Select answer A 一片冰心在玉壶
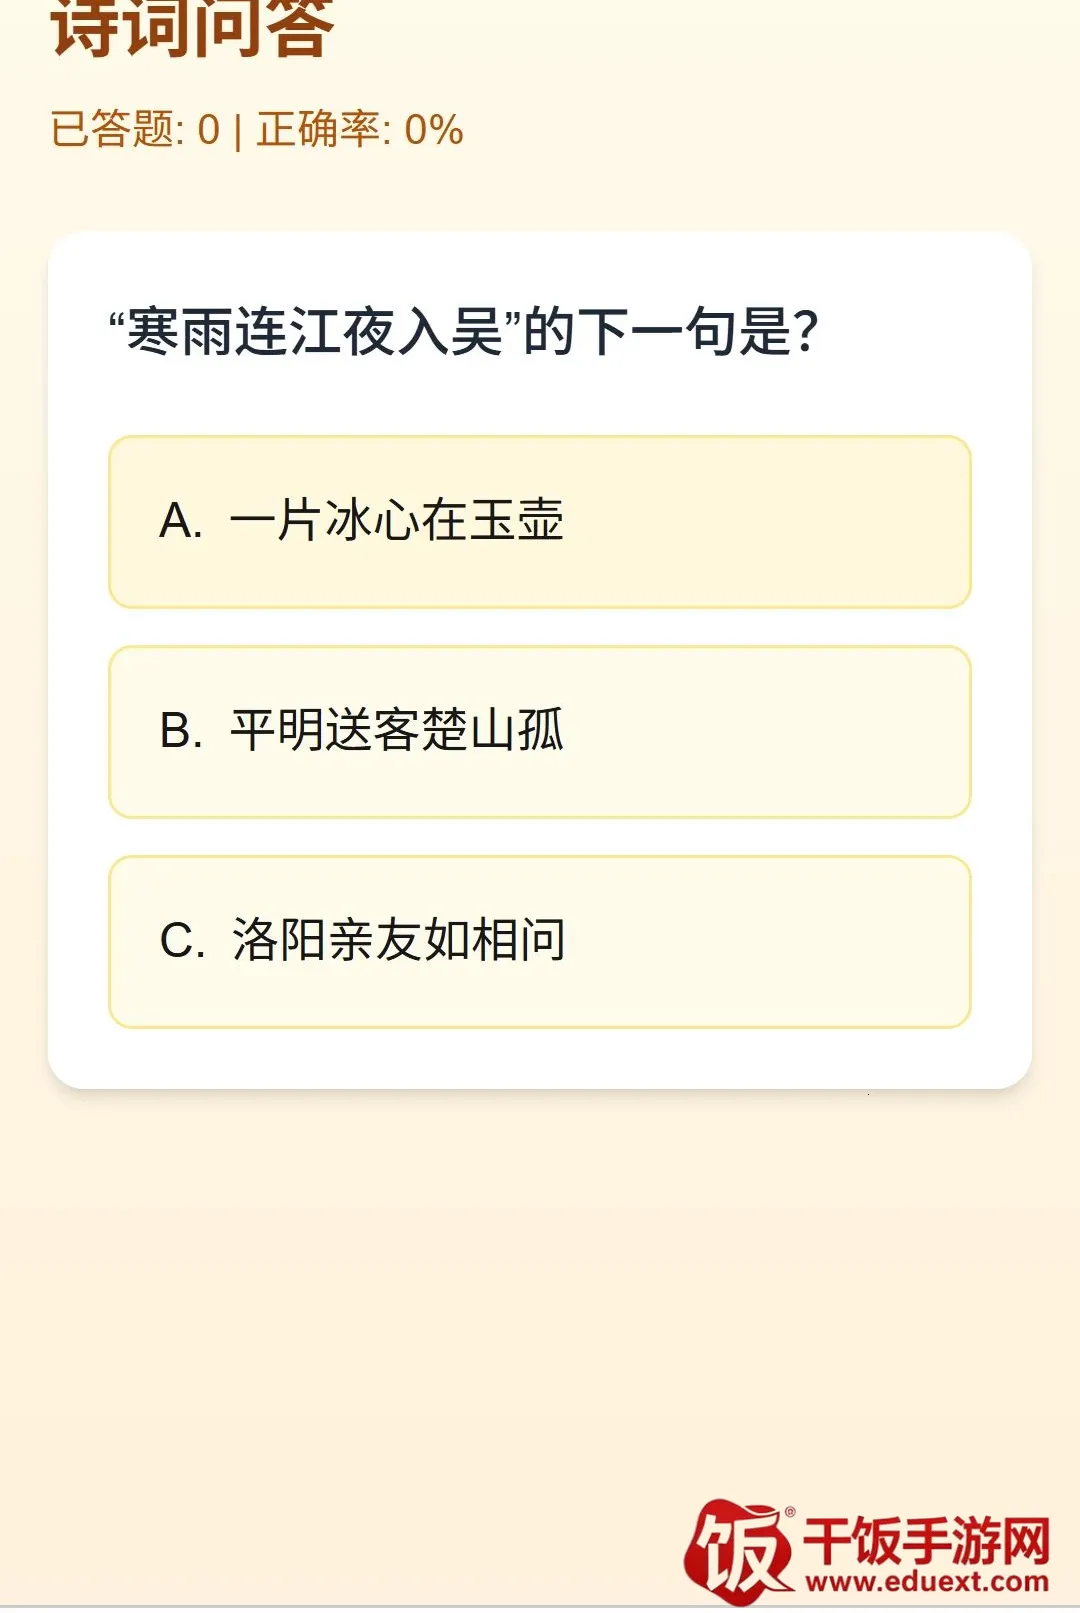The image size is (1080, 1613). (540, 522)
